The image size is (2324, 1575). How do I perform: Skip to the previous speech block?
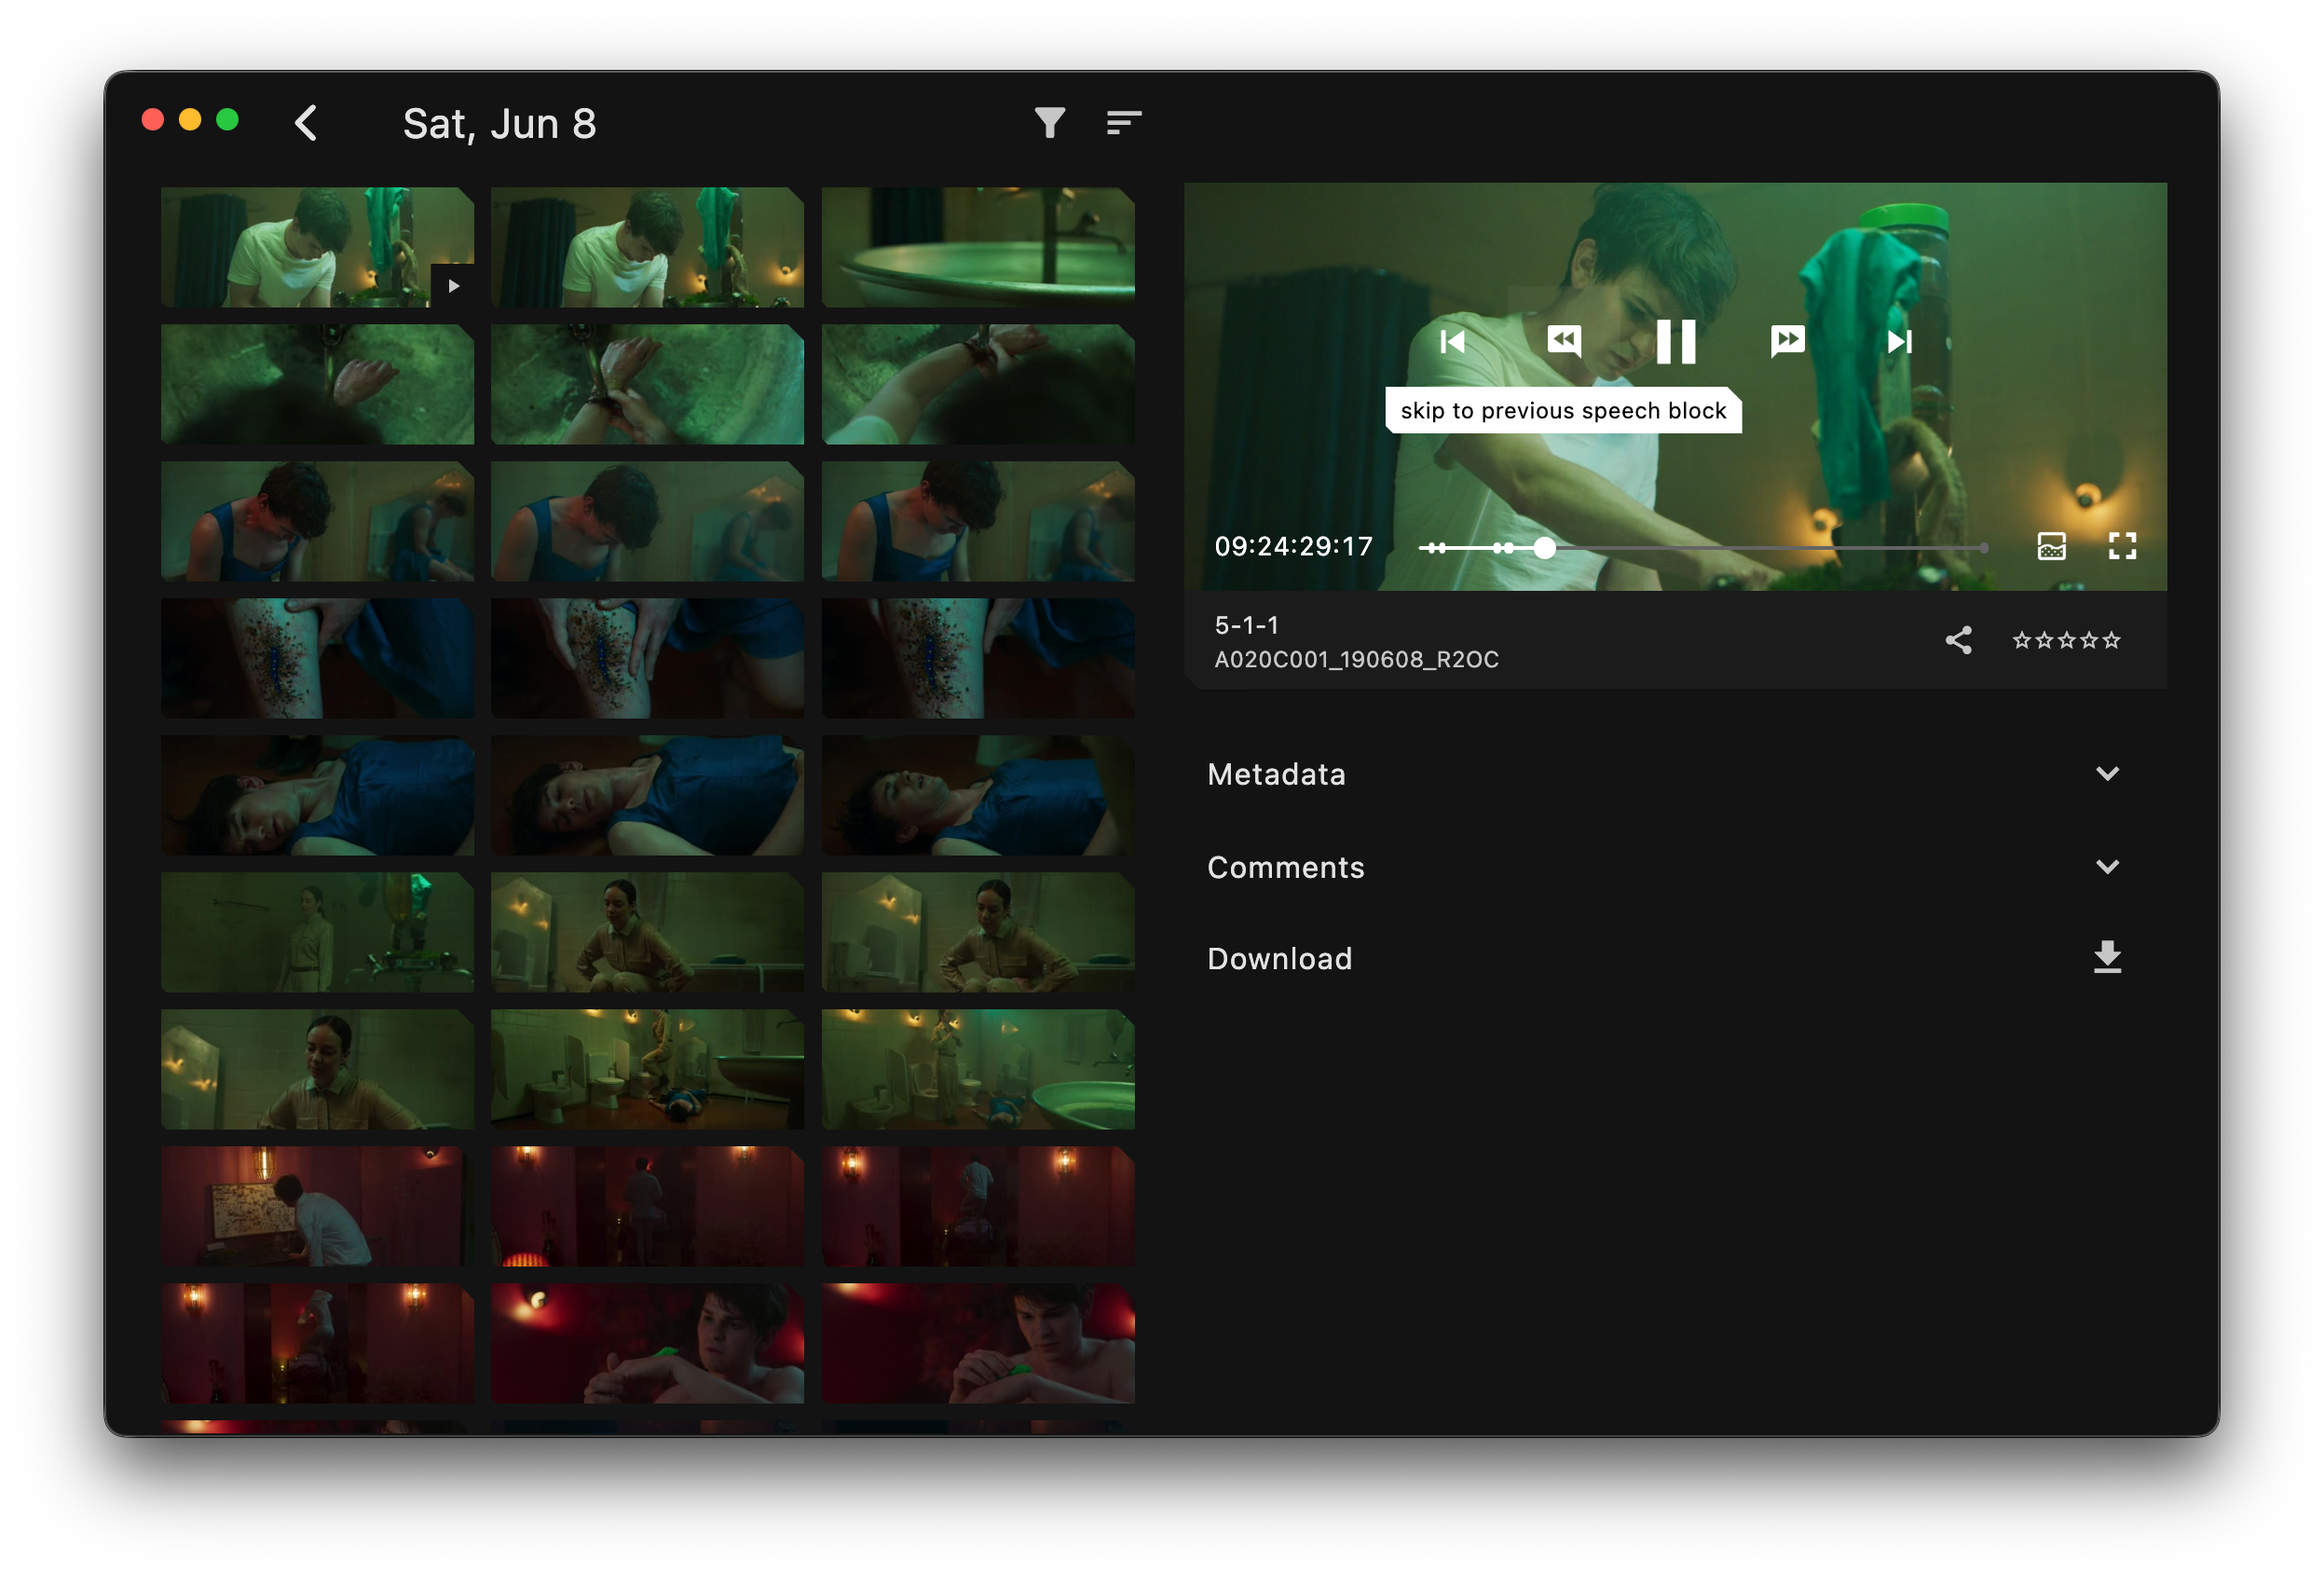[1564, 341]
